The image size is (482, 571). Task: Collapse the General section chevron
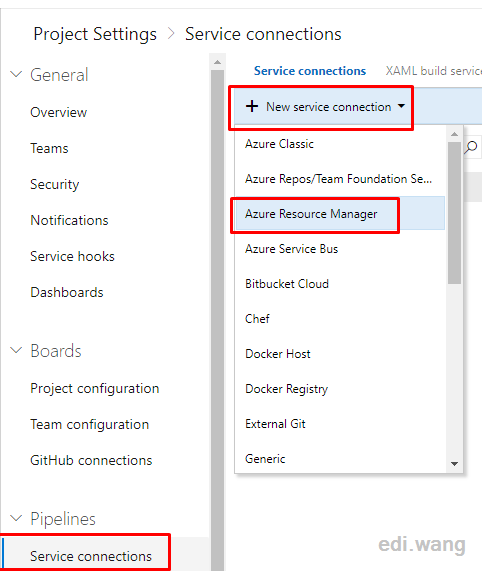(x=16, y=75)
